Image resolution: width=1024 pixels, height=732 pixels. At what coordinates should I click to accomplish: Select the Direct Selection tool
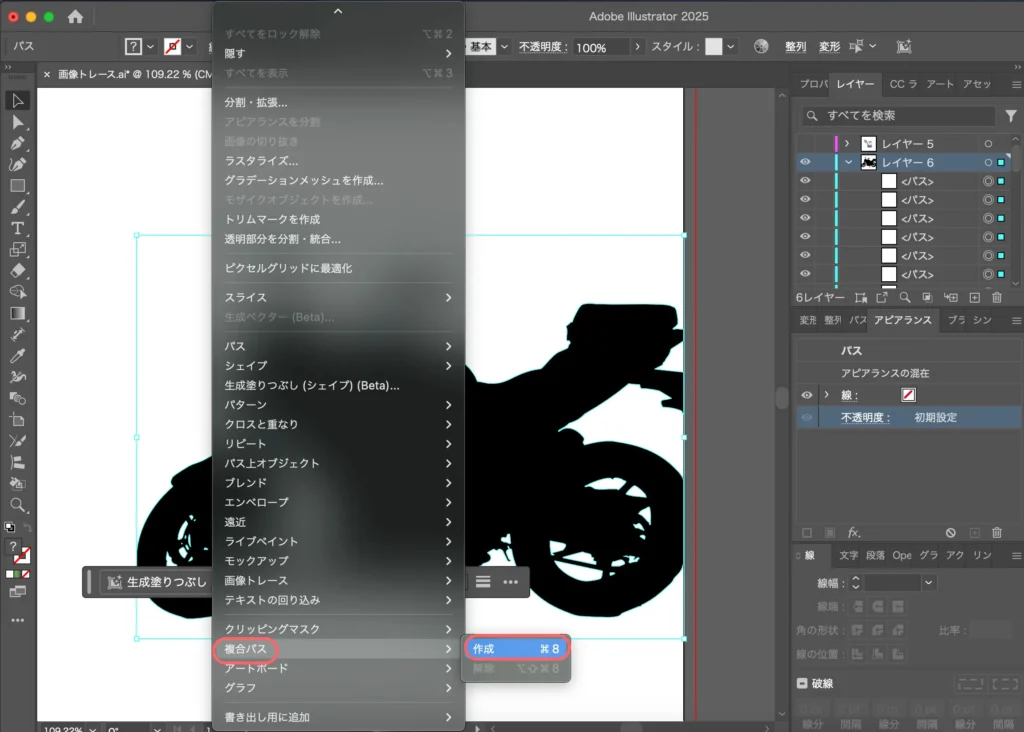pos(18,122)
